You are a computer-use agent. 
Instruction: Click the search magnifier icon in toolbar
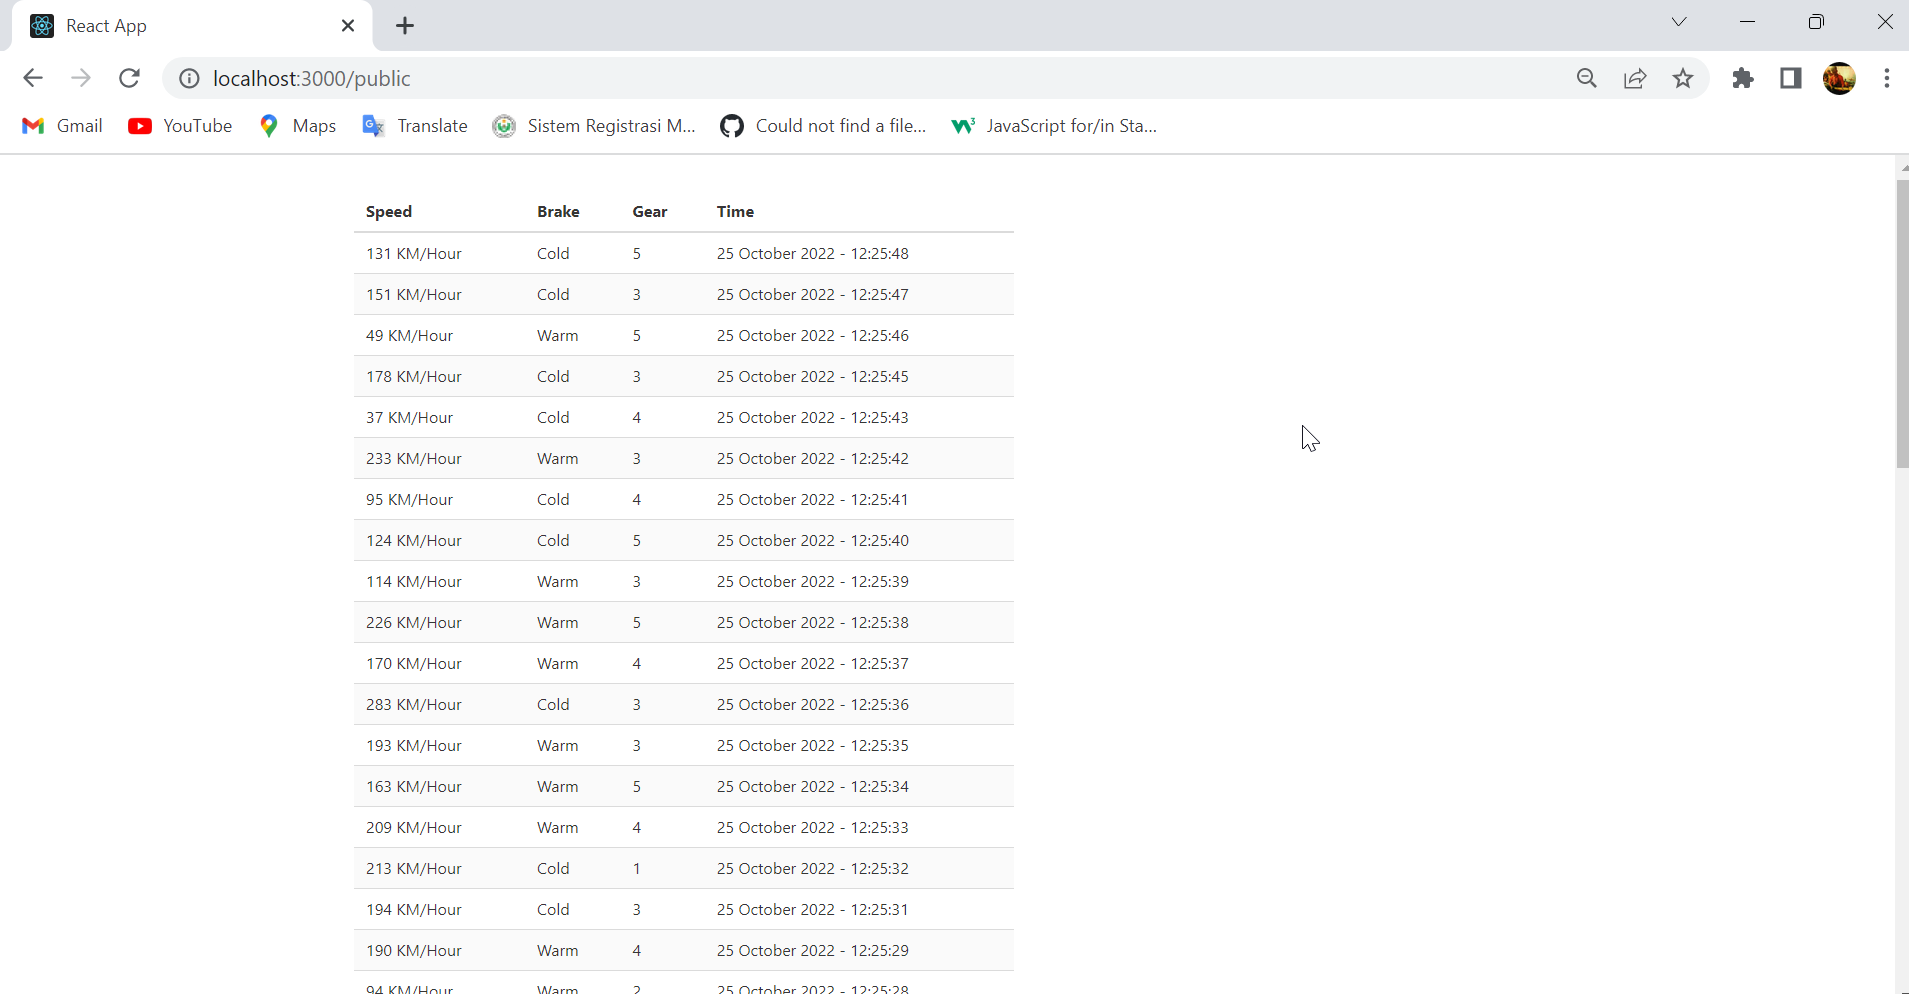click(x=1588, y=78)
